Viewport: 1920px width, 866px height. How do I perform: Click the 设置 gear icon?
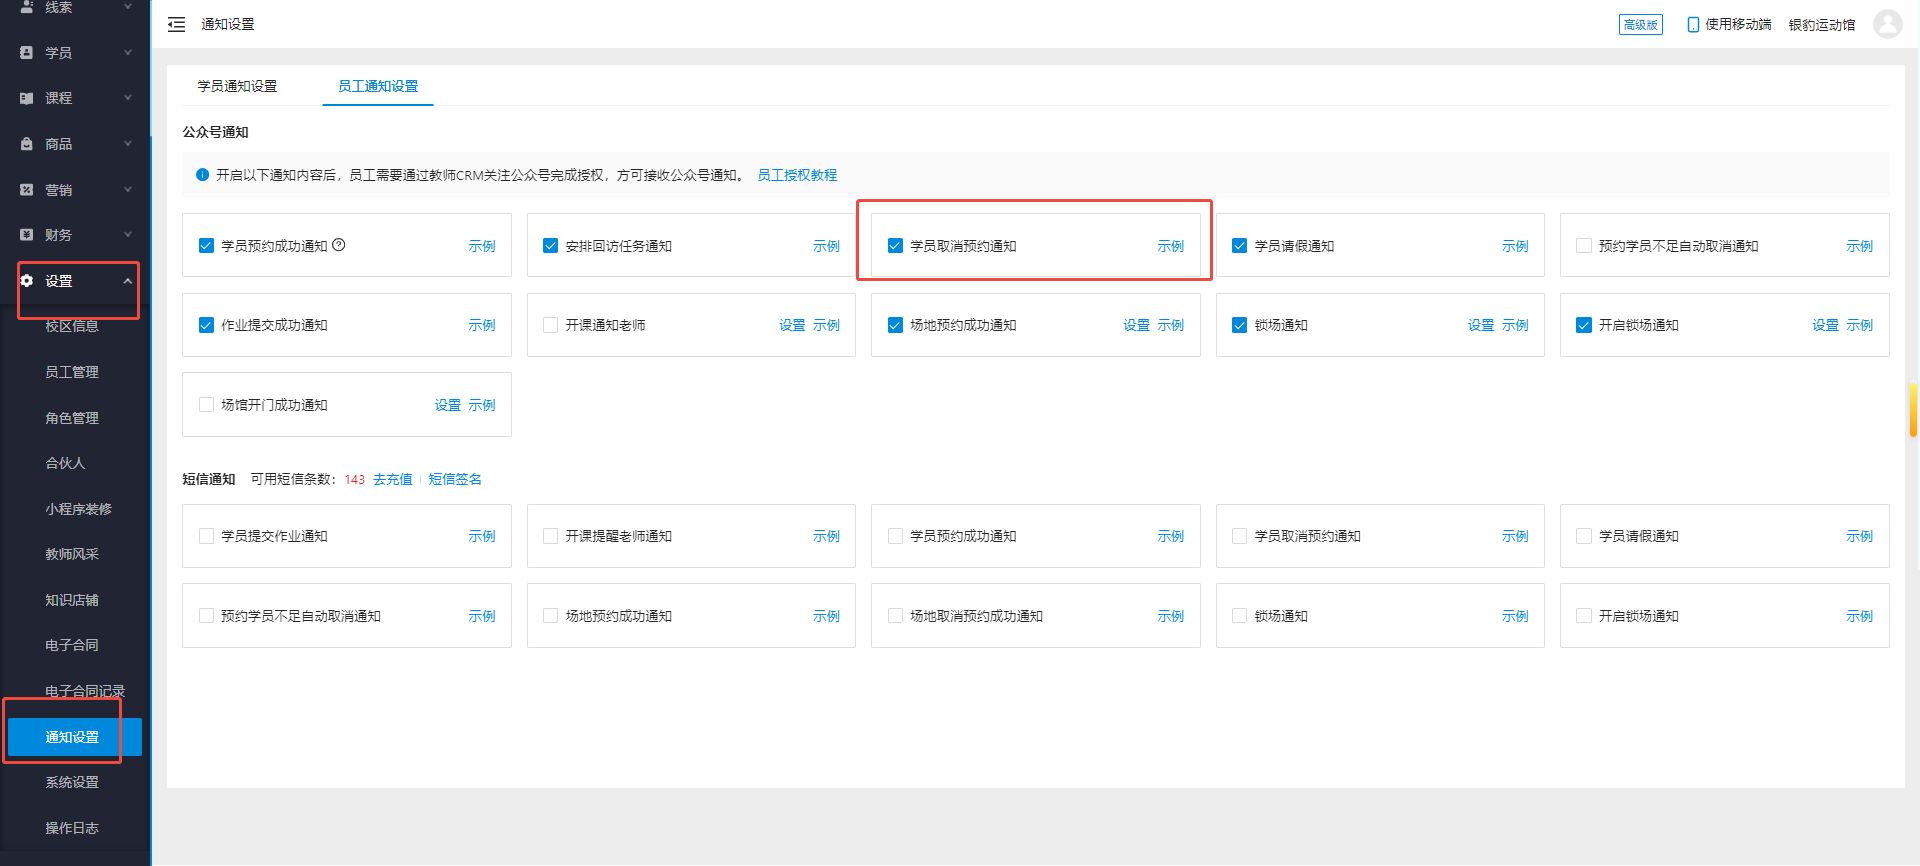[27, 281]
